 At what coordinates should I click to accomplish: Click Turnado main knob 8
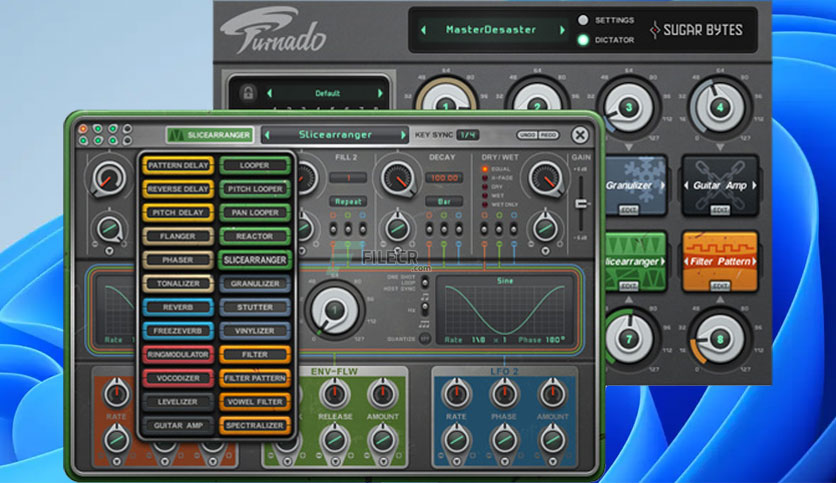click(x=720, y=339)
